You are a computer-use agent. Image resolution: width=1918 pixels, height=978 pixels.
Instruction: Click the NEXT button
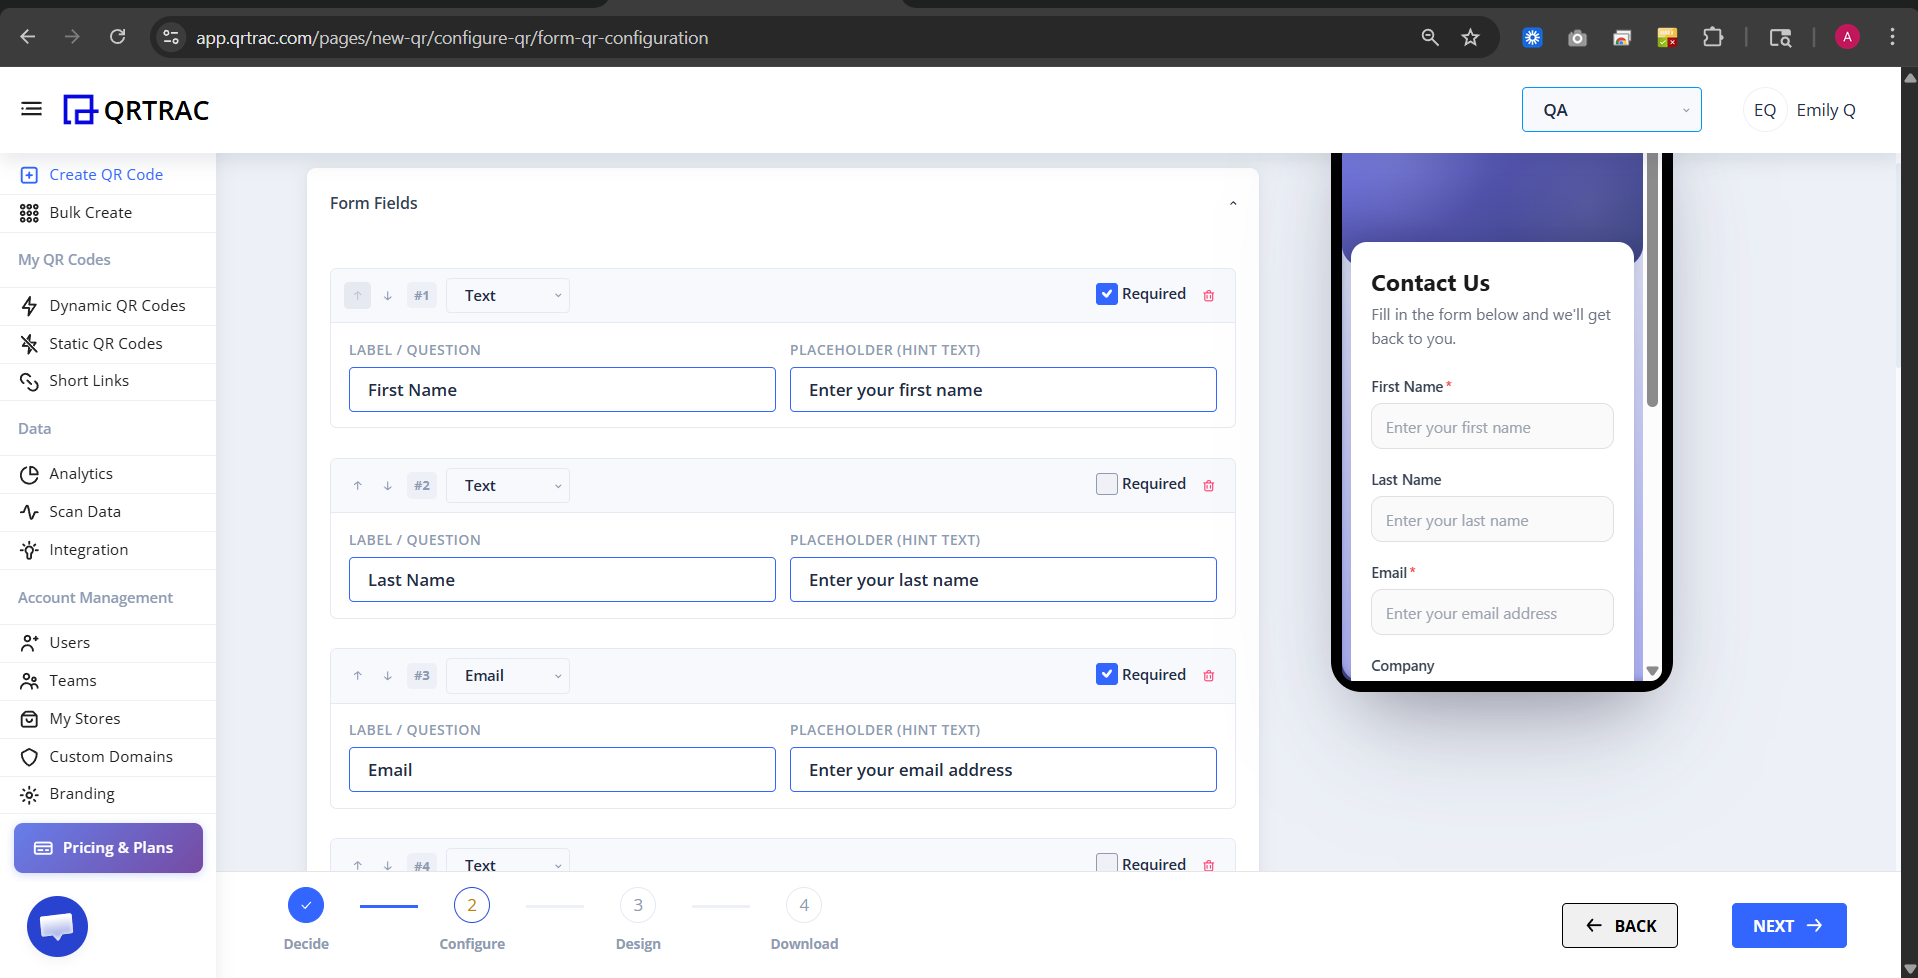click(x=1787, y=925)
